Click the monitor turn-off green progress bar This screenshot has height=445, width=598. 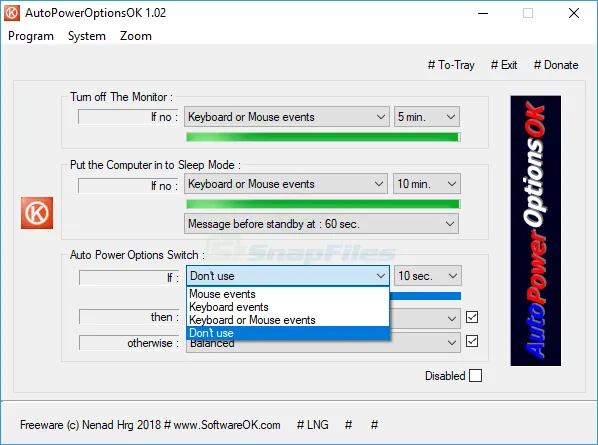point(323,137)
